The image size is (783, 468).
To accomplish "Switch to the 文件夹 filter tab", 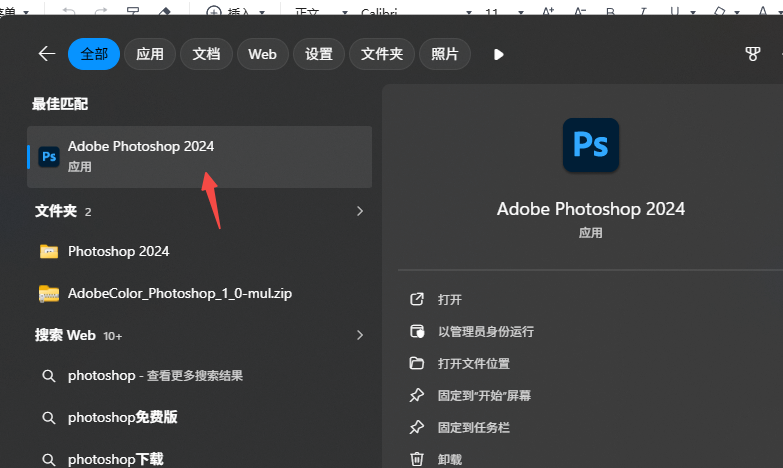I will [382, 54].
